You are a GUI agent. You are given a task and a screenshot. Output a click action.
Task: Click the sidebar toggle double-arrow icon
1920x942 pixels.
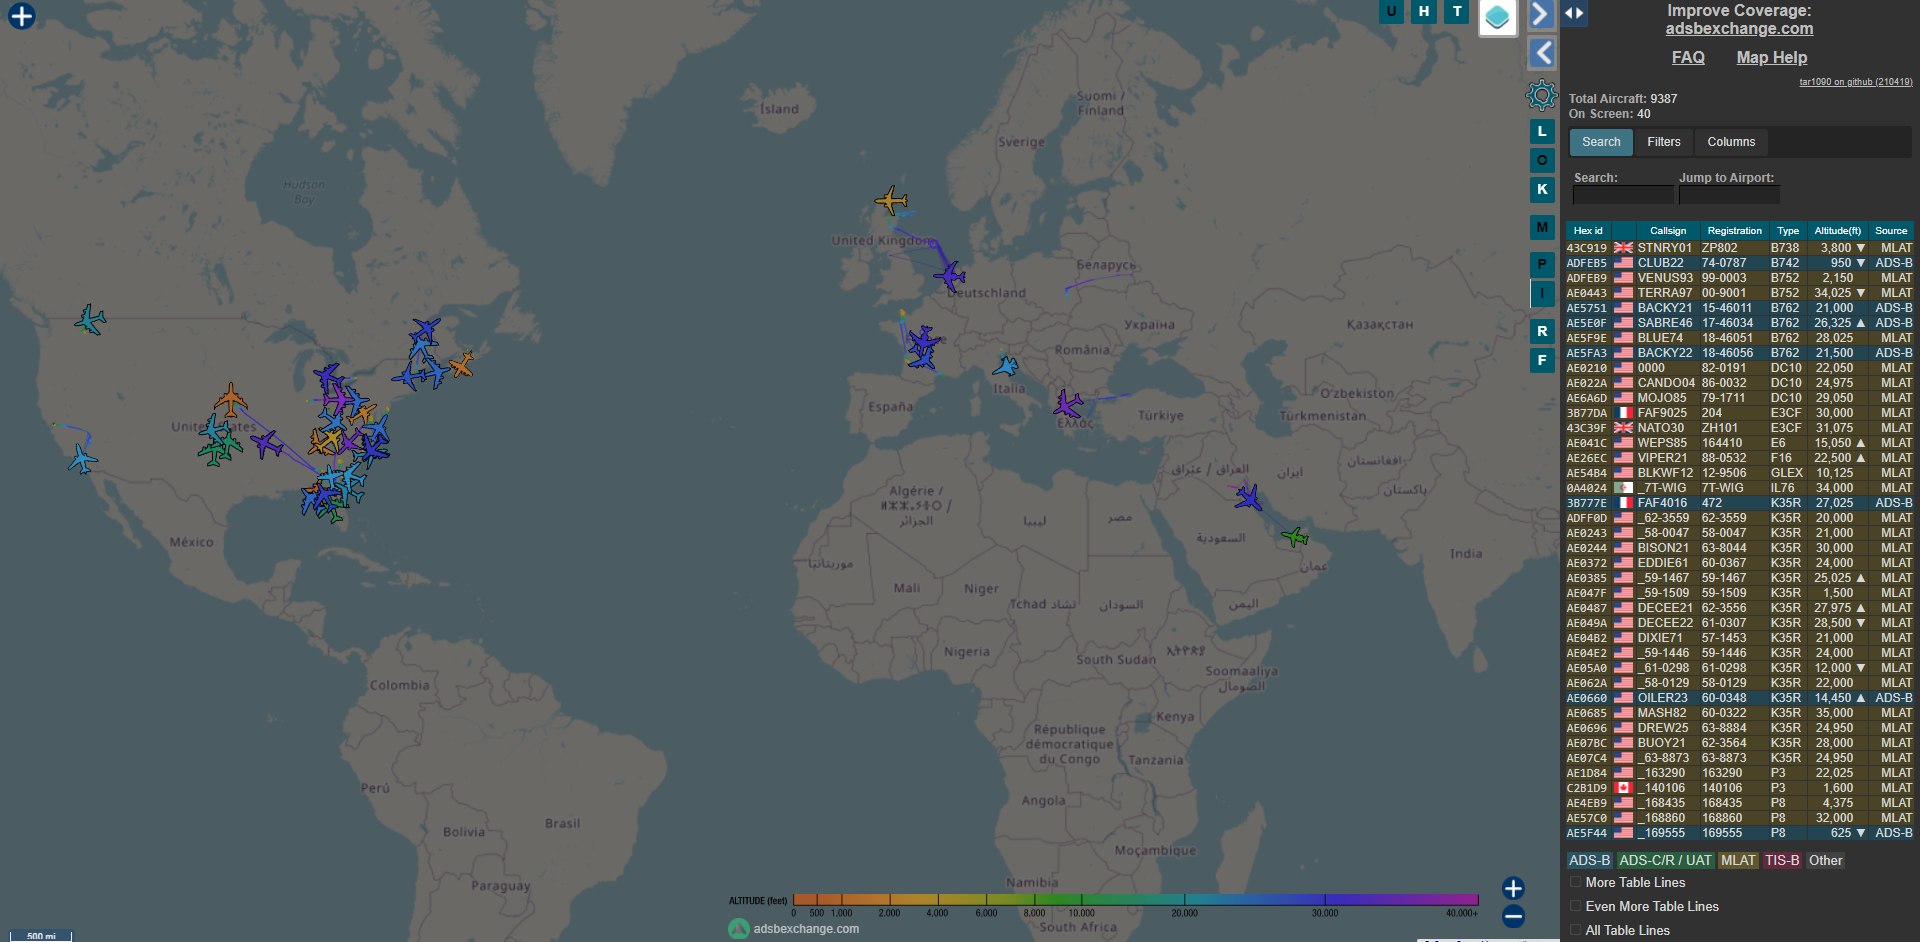pos(1574,13)
